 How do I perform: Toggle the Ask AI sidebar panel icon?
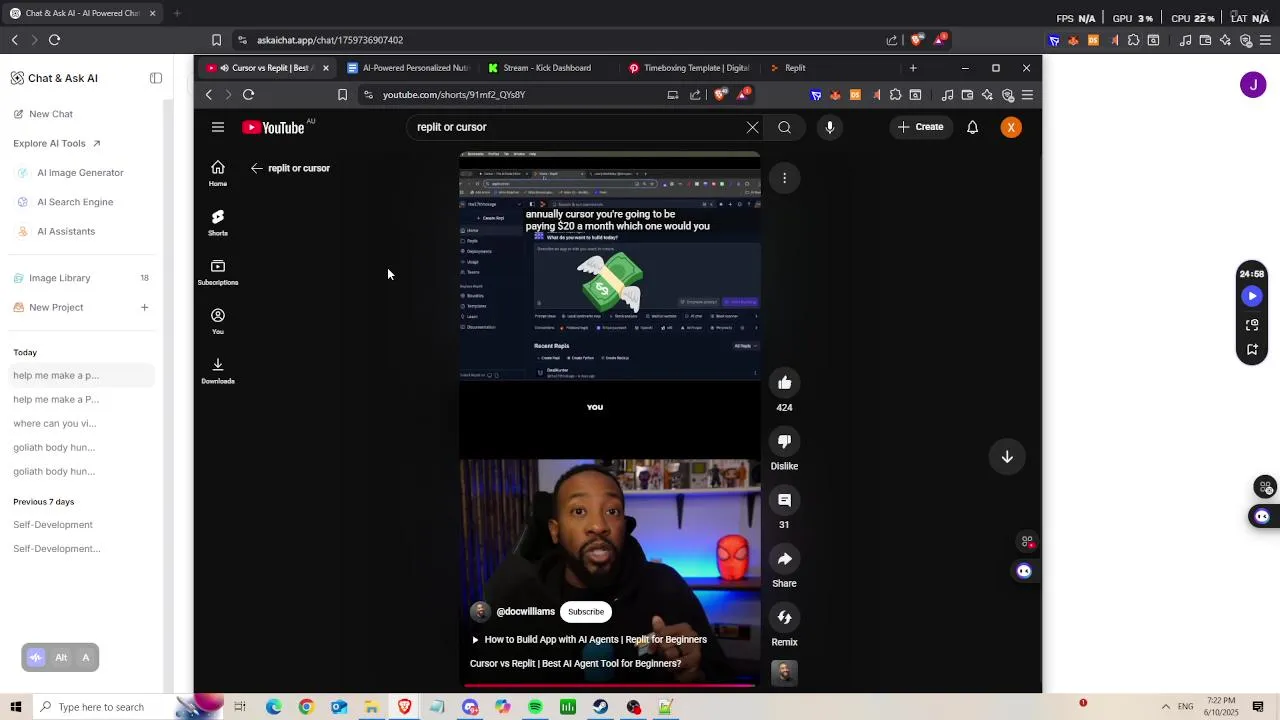click(156, 78)
